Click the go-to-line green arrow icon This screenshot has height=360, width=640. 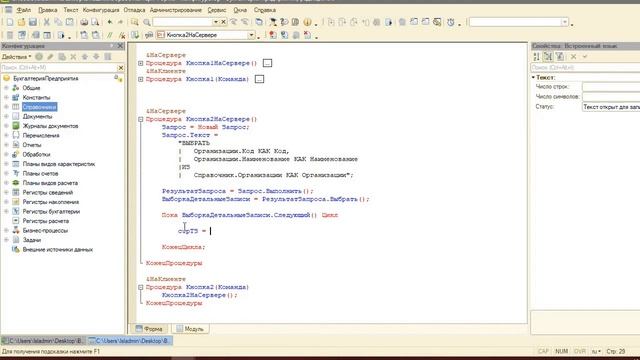pos(135,35)
